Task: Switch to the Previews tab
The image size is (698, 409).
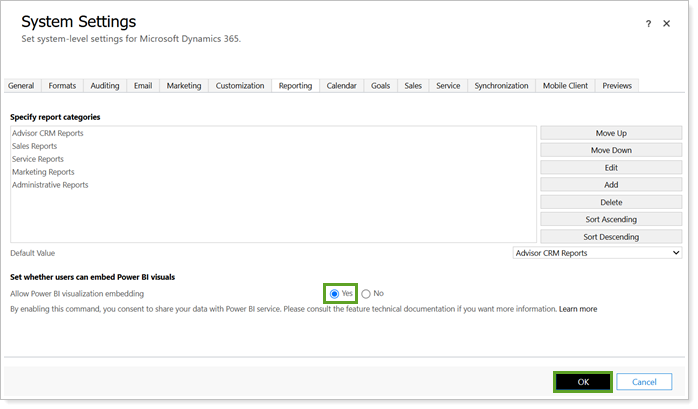Action: [617, 86]
